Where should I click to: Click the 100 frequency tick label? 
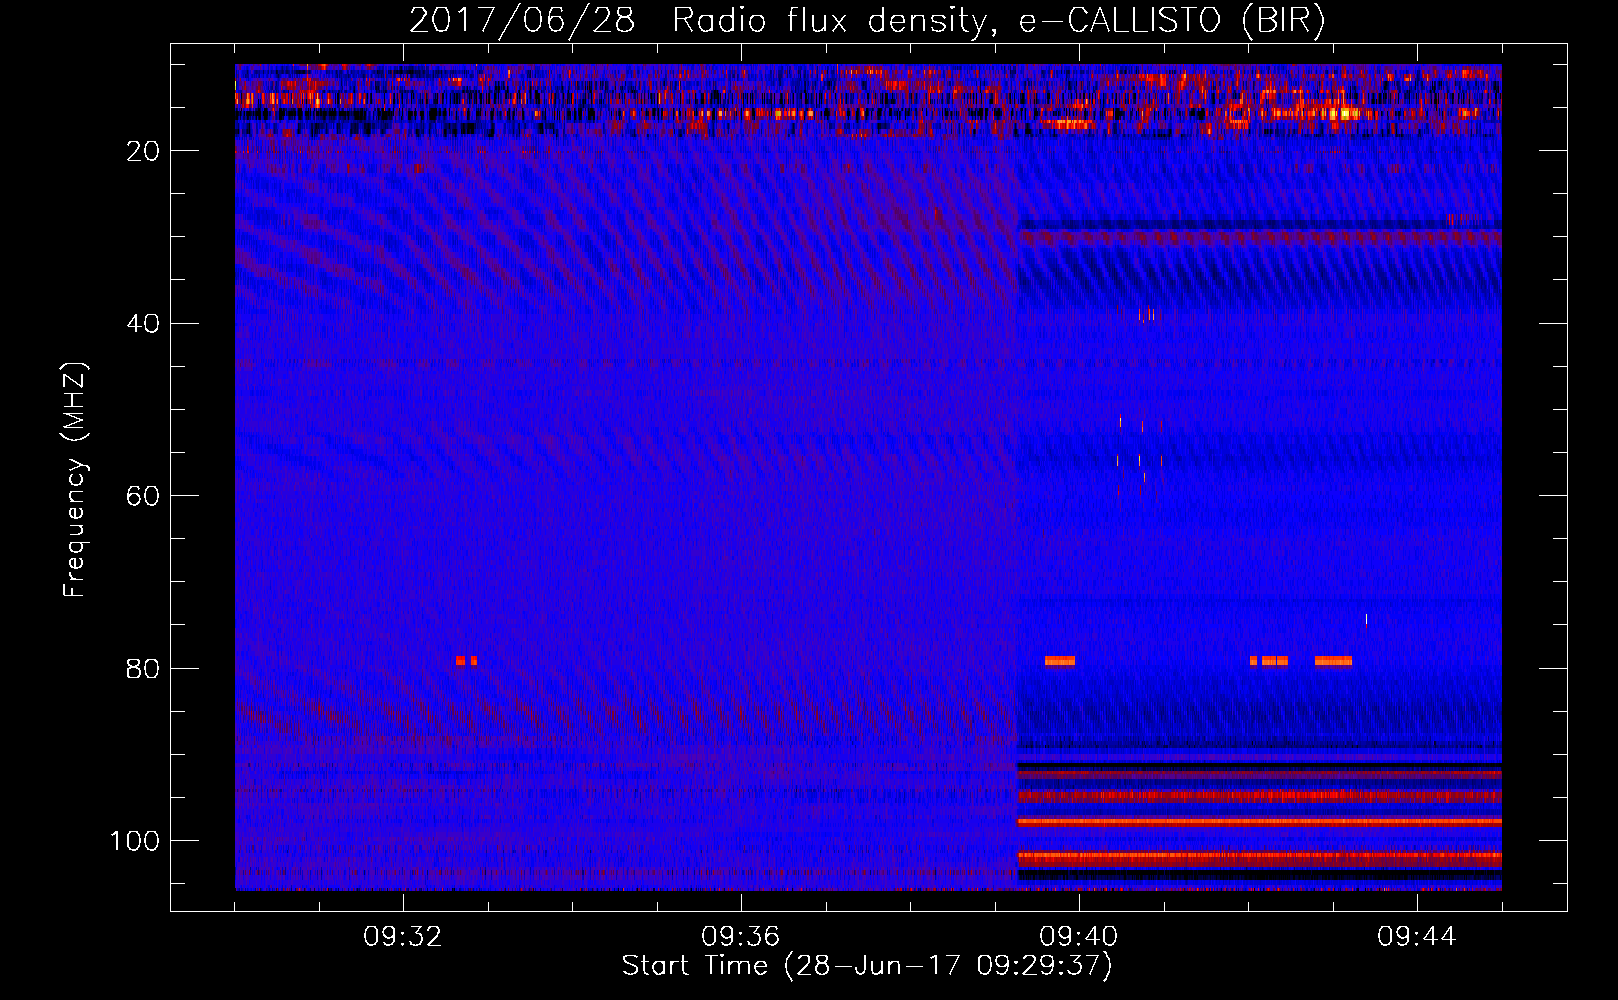pos(135,841)
